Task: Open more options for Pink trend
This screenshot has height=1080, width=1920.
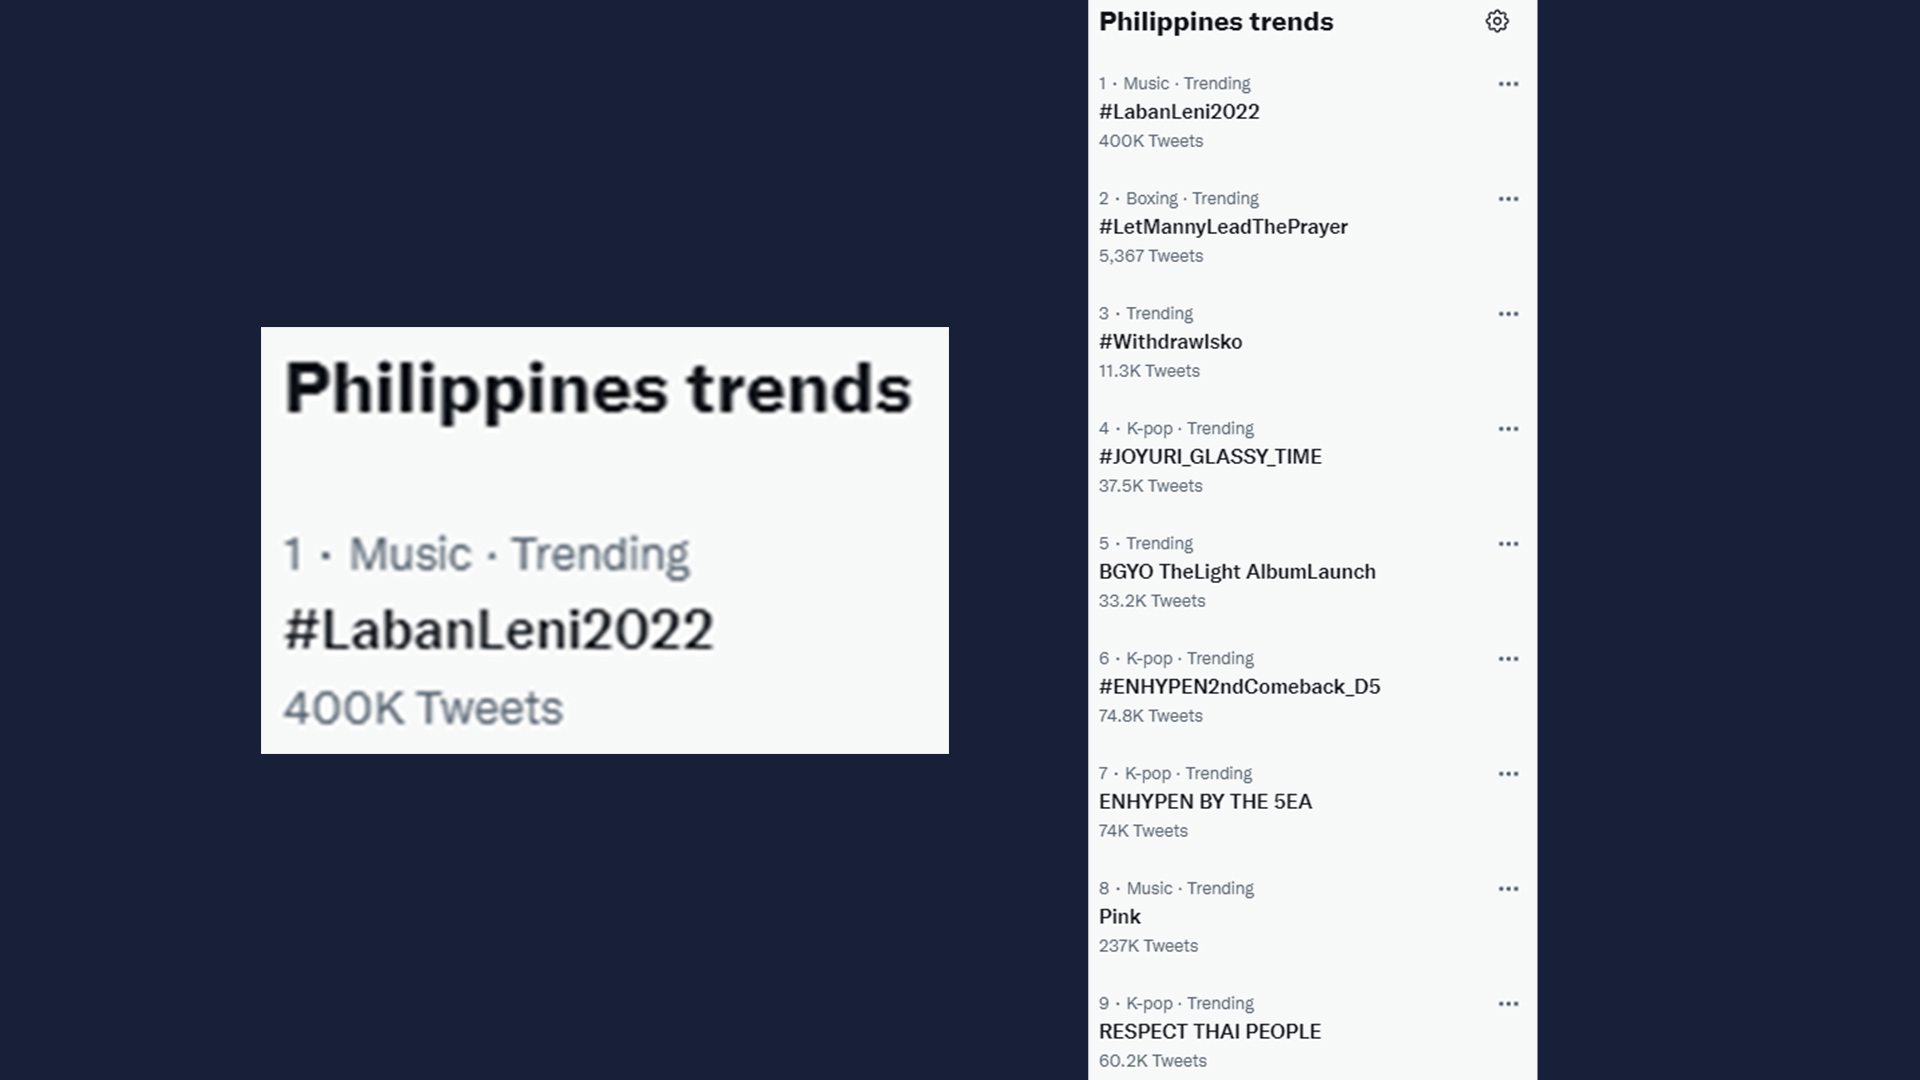Action: (x=1508, y=889)
